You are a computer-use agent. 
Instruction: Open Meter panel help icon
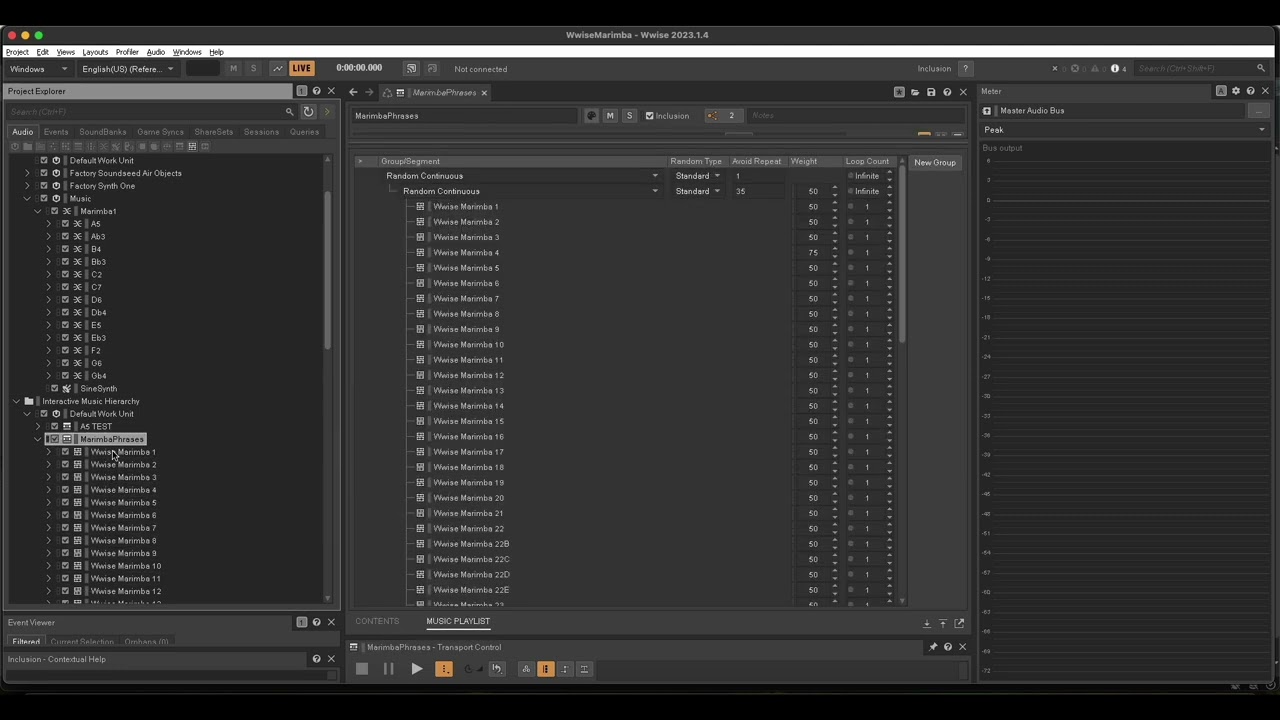(1250, 91)
